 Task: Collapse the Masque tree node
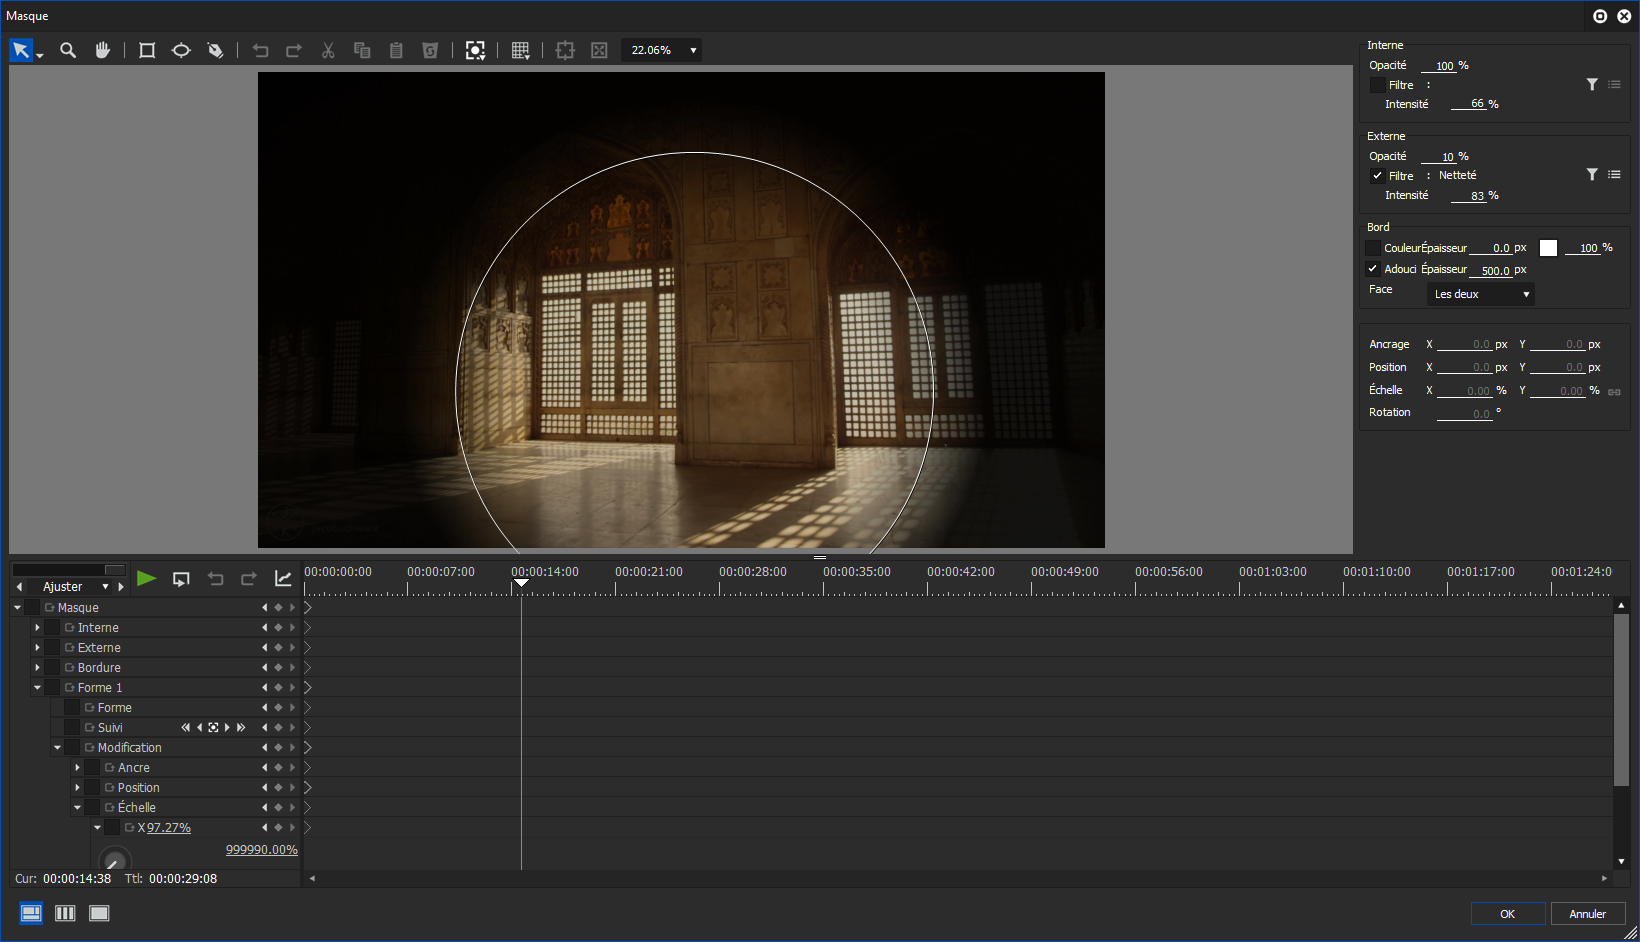click(x=17, y=607)
